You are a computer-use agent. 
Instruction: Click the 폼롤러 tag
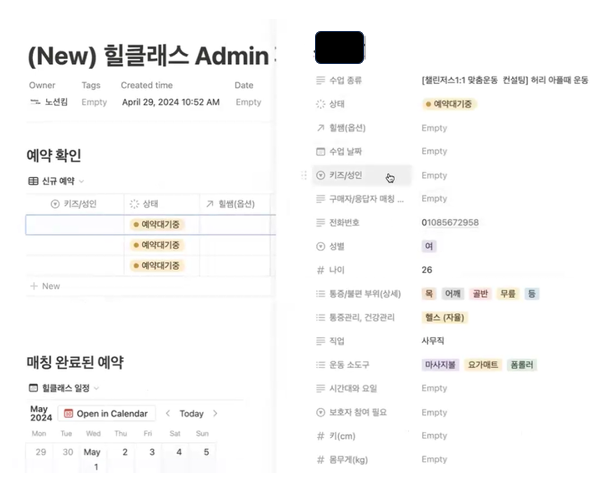point(522,365)
